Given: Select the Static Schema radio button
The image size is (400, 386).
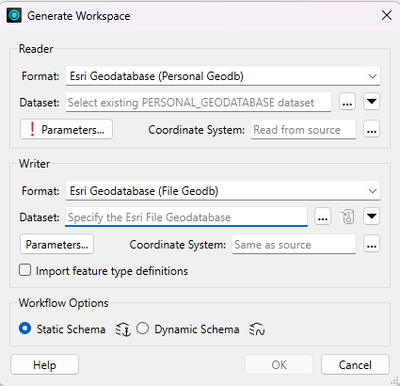Looking at the screenshot, I should coord(25,329).
